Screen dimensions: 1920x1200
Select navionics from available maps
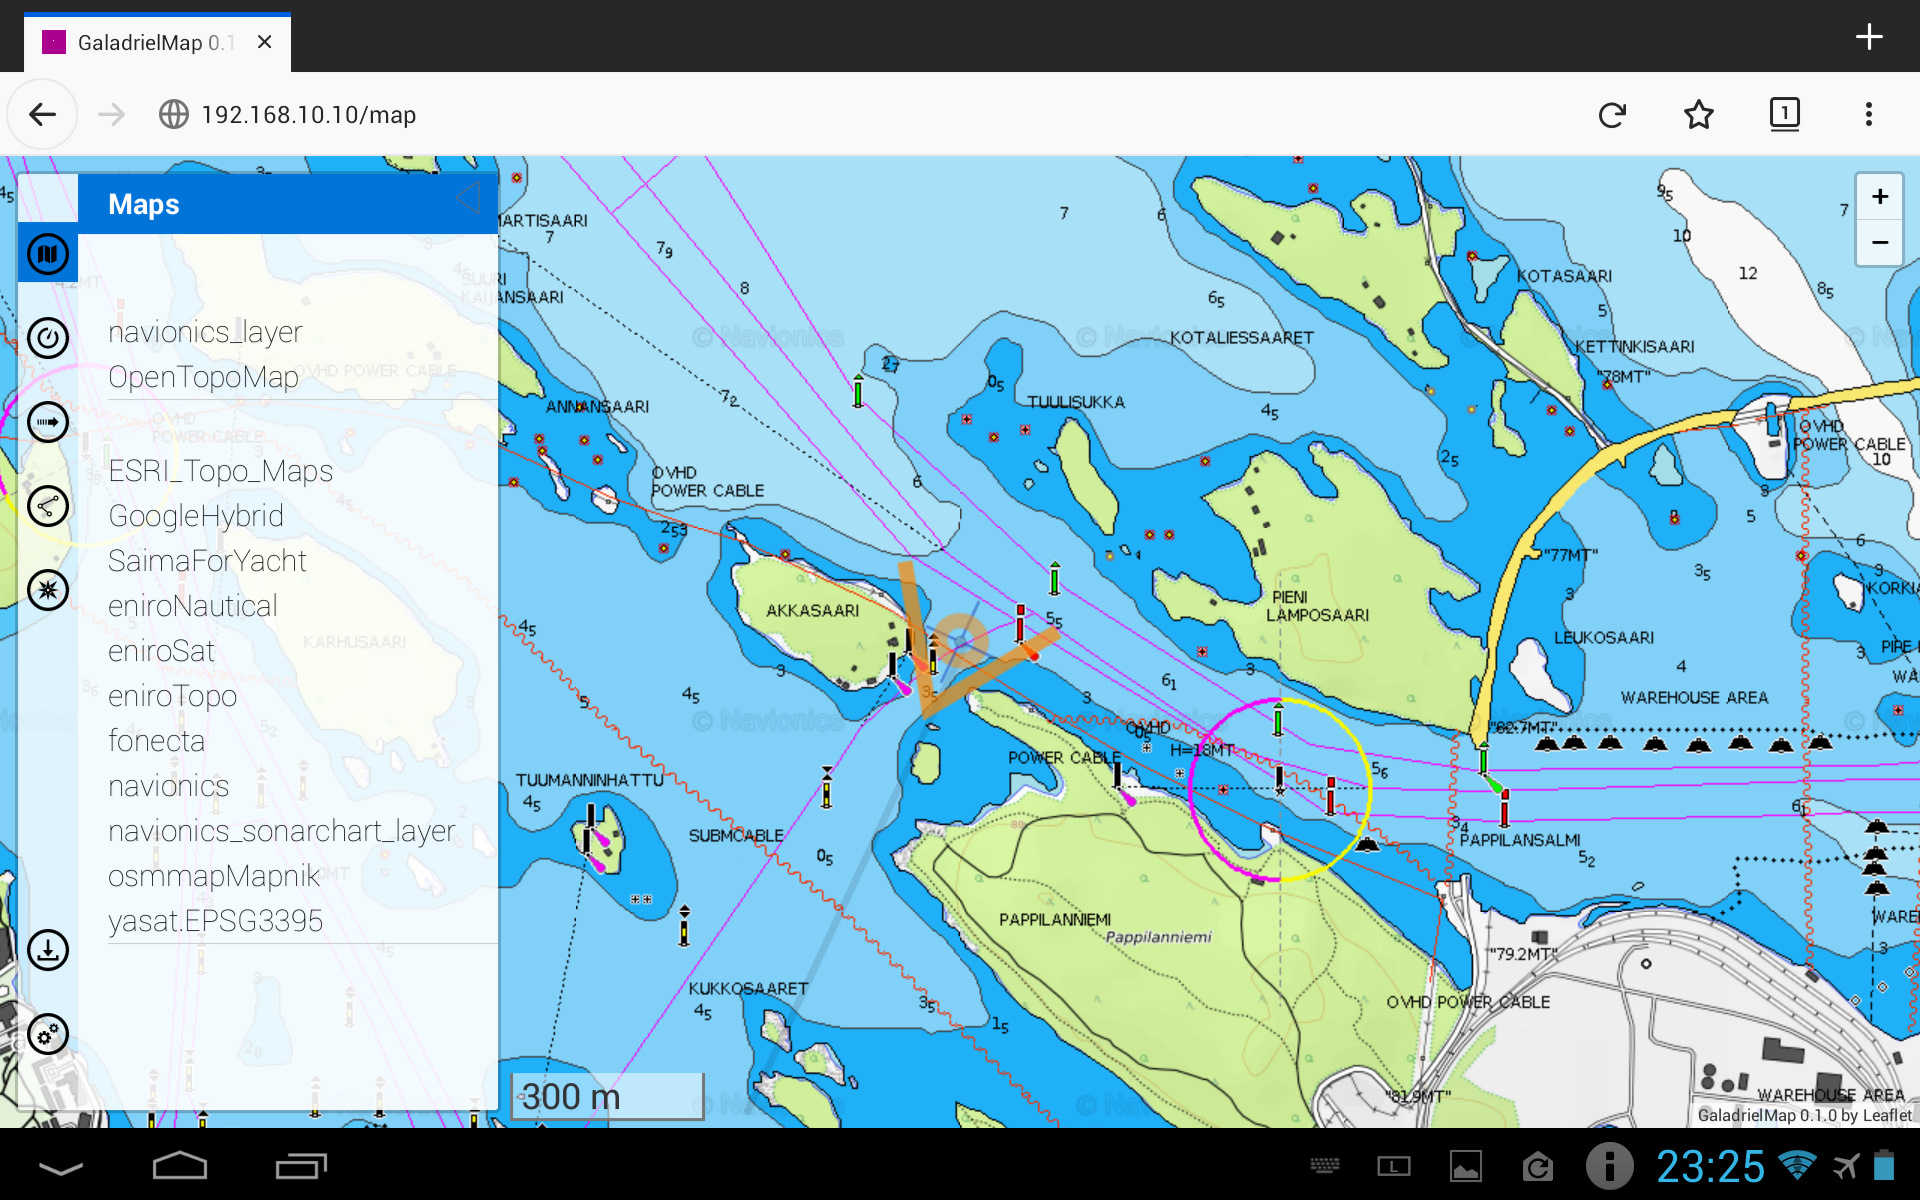click(x=169, y=786)
